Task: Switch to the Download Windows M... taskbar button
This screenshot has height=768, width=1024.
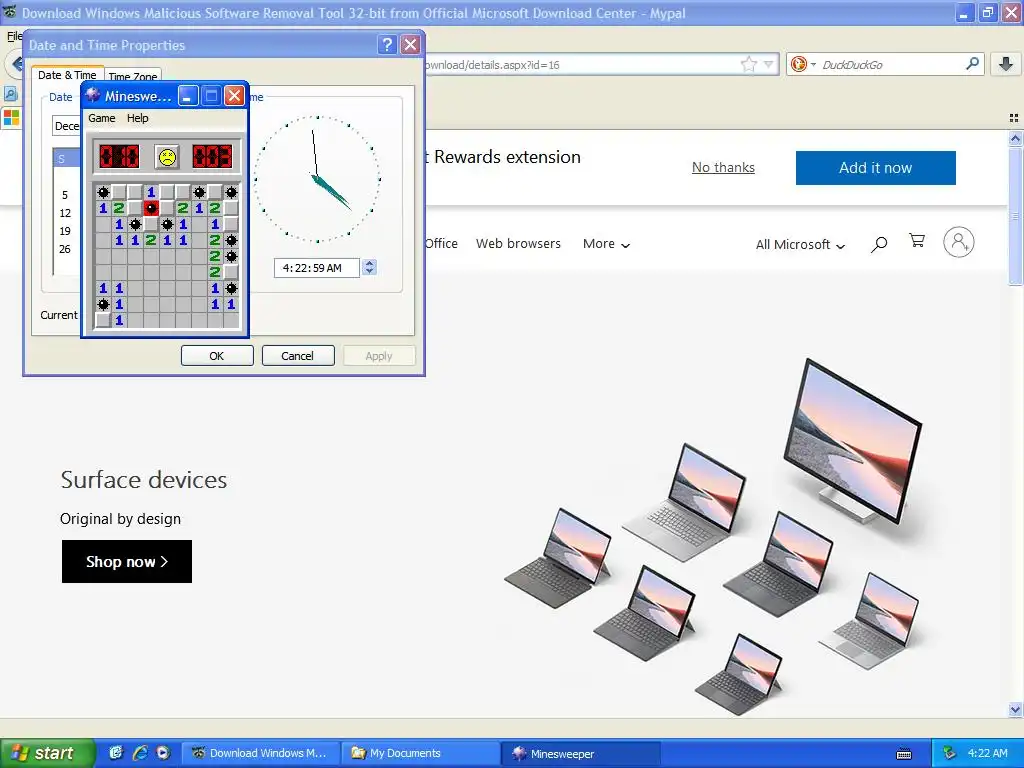Action: click(260, 753)
